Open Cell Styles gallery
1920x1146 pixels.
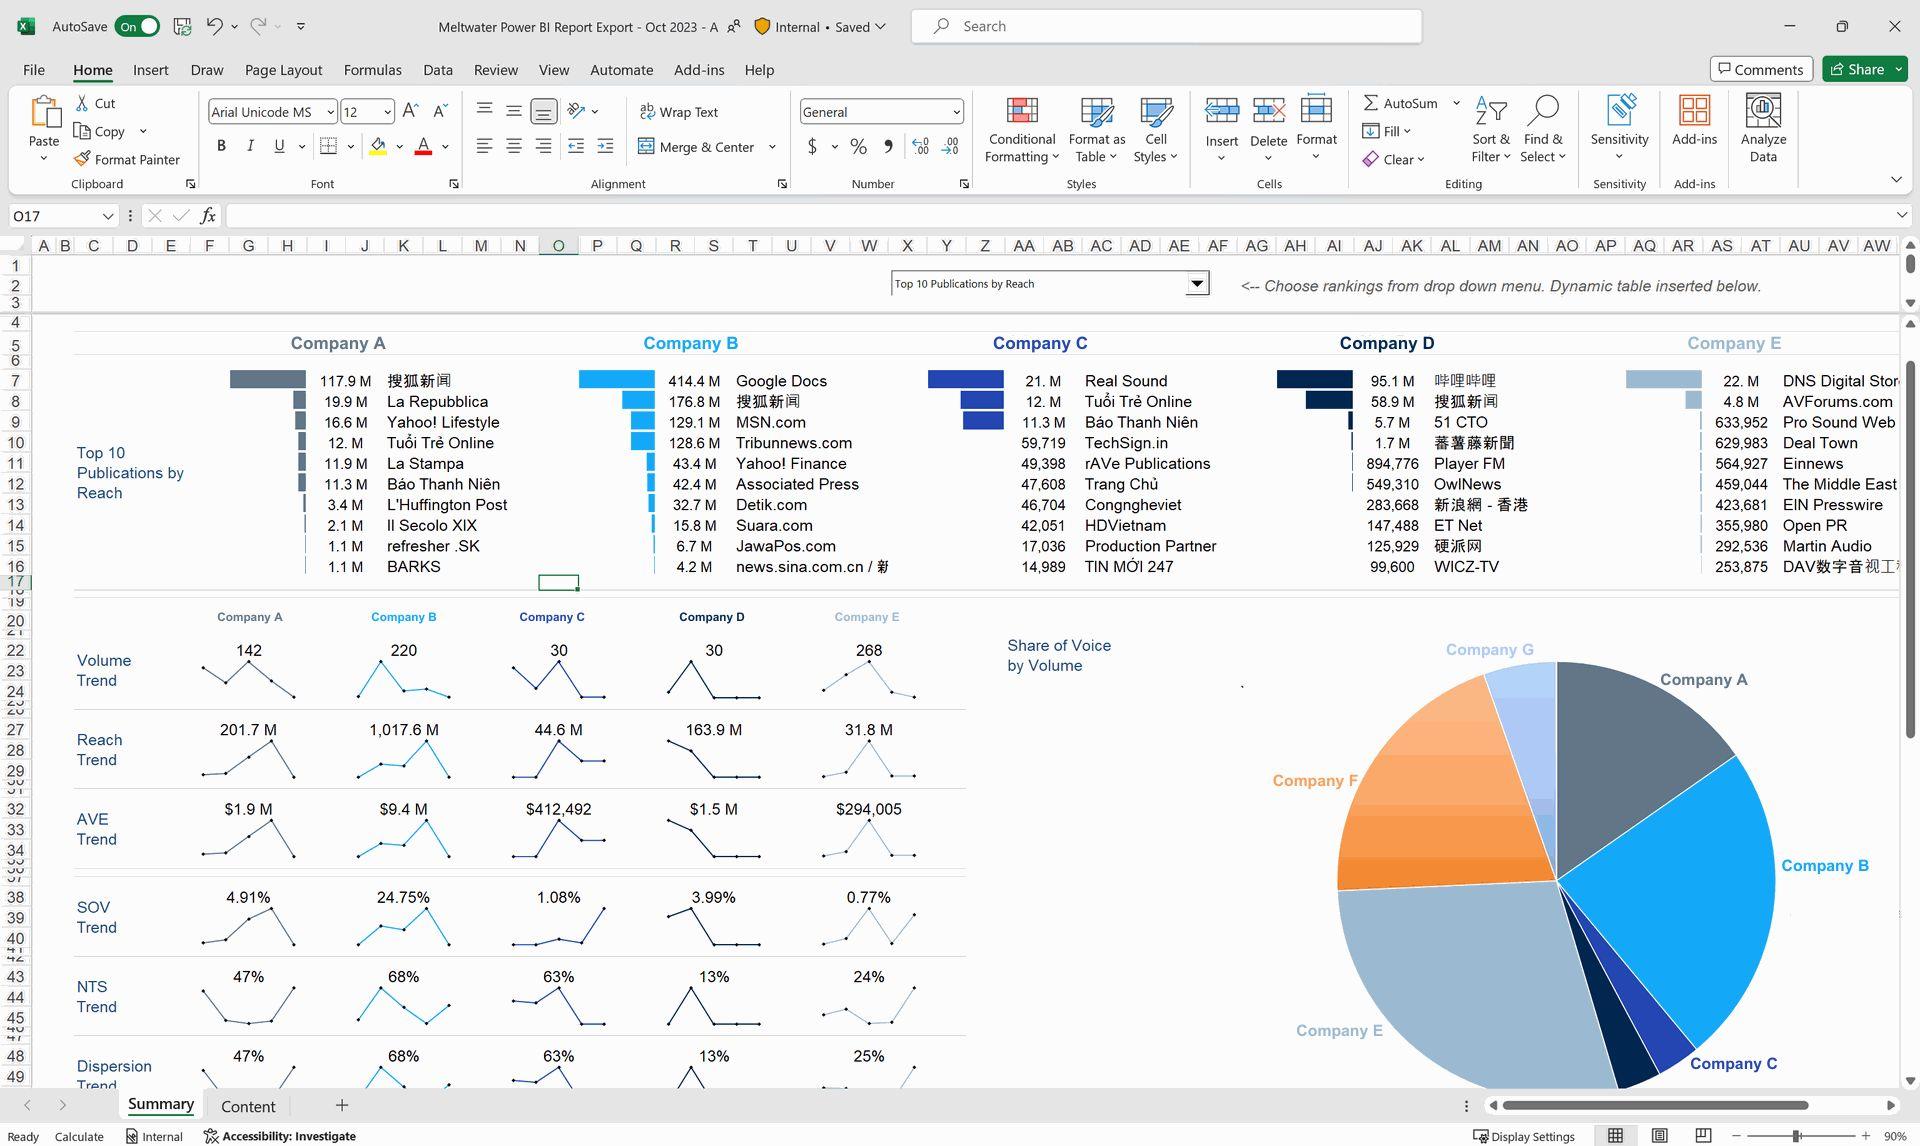click(1155, 130)
